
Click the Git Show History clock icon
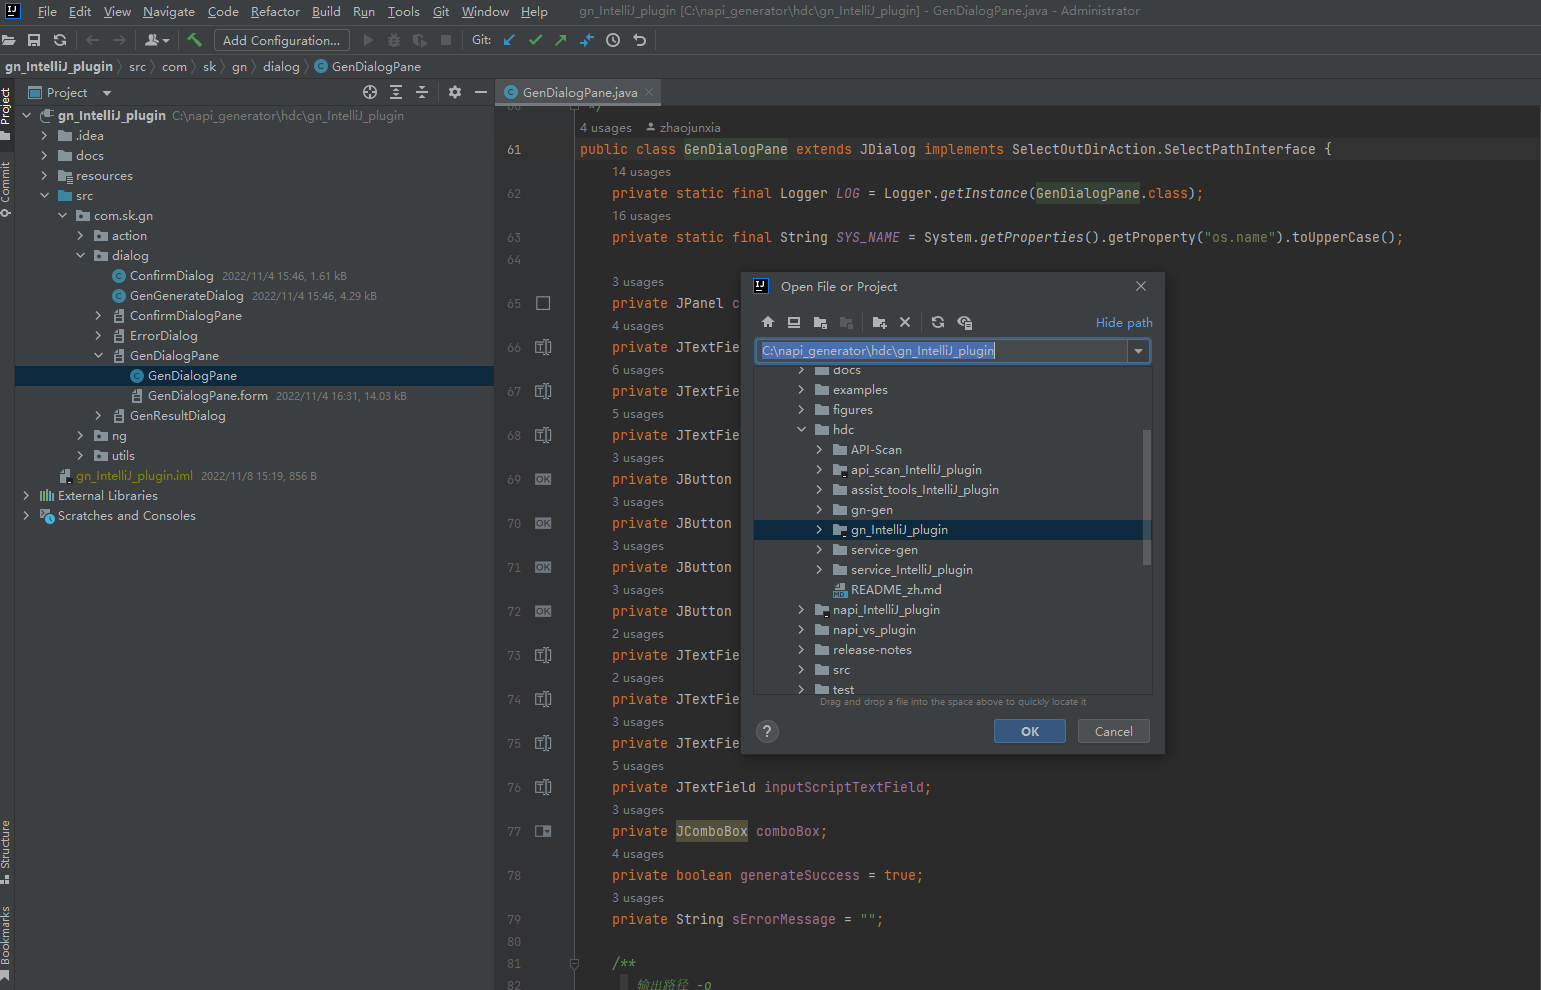point(613,40)
